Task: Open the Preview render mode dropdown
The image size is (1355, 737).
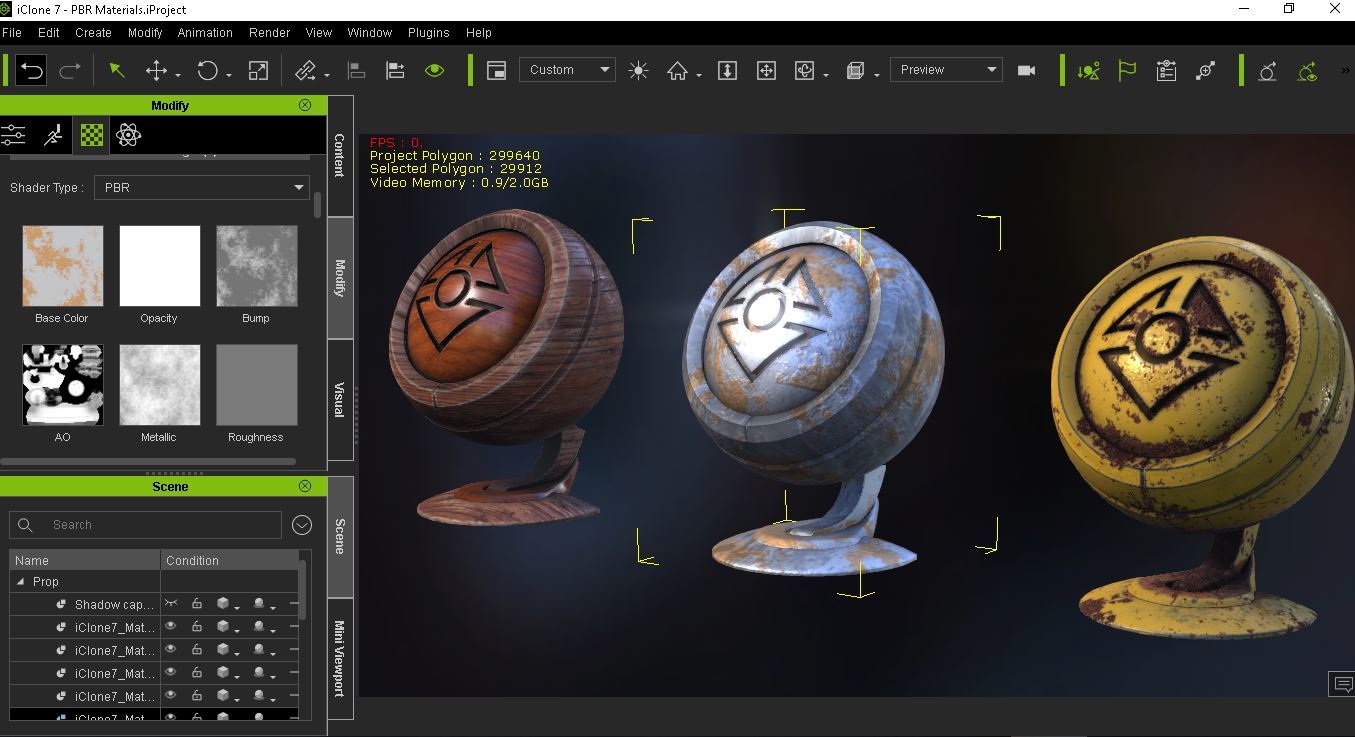Action: pyautogui.click(x=946, y=70)
